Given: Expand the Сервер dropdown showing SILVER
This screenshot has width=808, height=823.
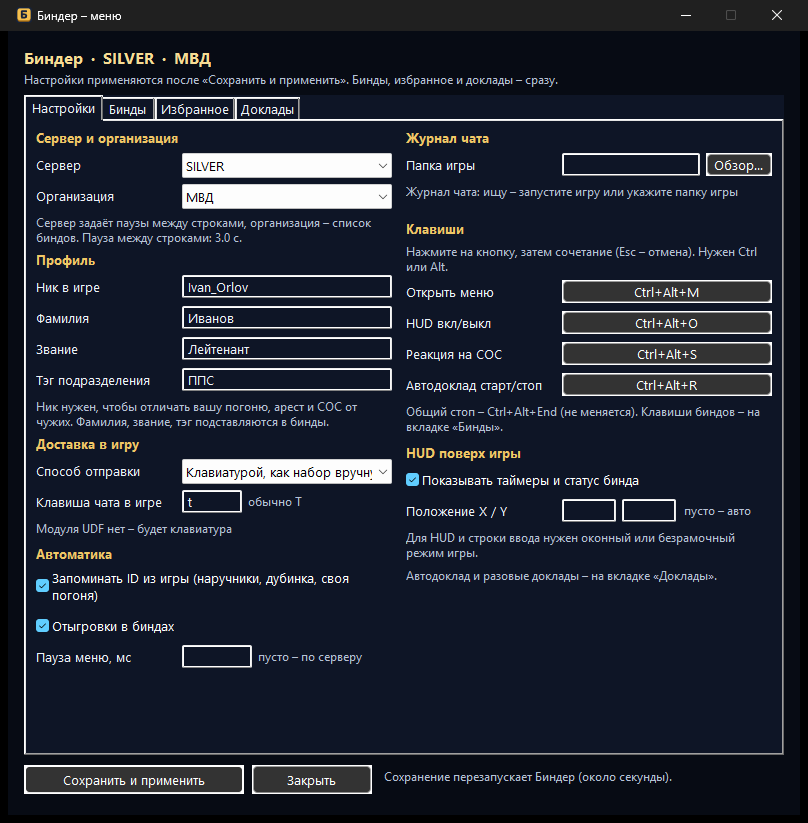Looking at the screenshot, I should click(x=287, y=166).
